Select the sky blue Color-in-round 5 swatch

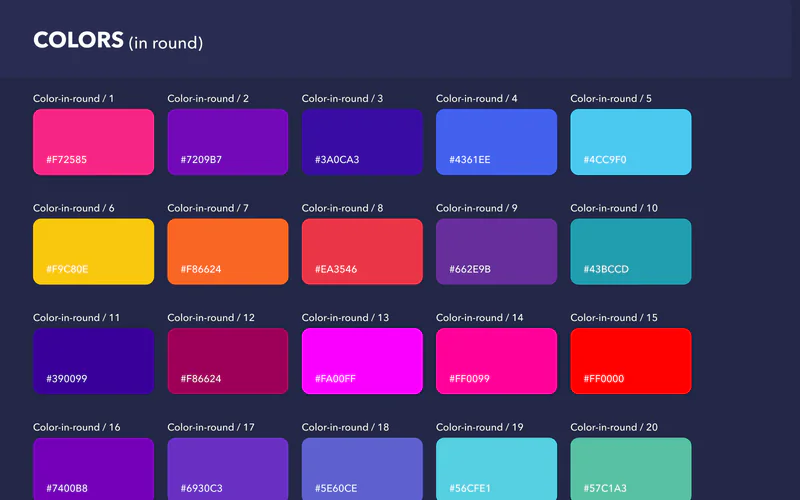631,142
